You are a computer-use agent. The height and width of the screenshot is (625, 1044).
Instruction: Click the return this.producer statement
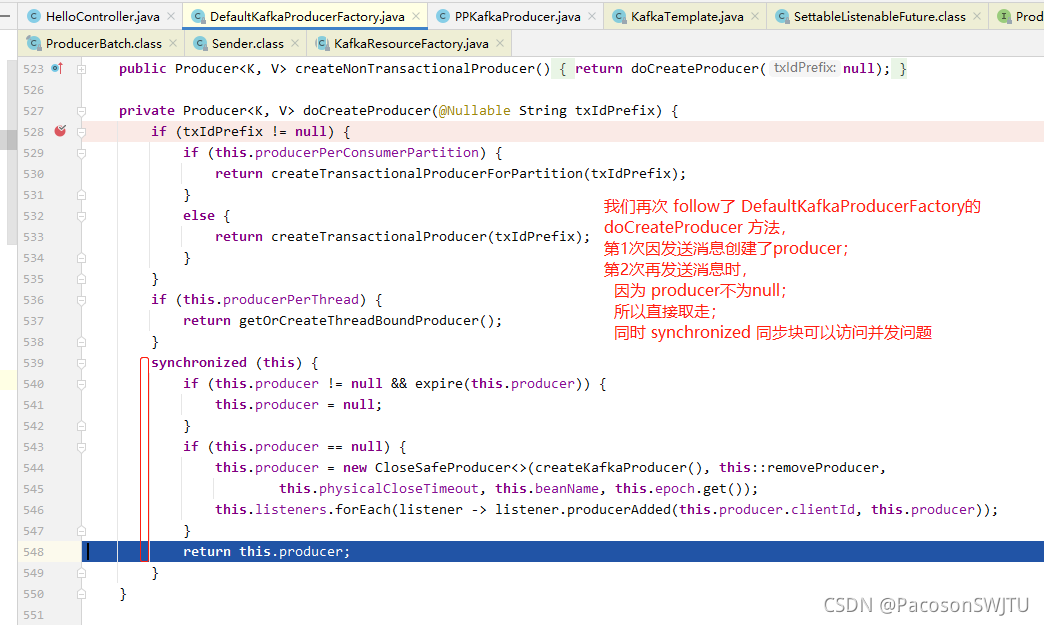coord(266,552)
